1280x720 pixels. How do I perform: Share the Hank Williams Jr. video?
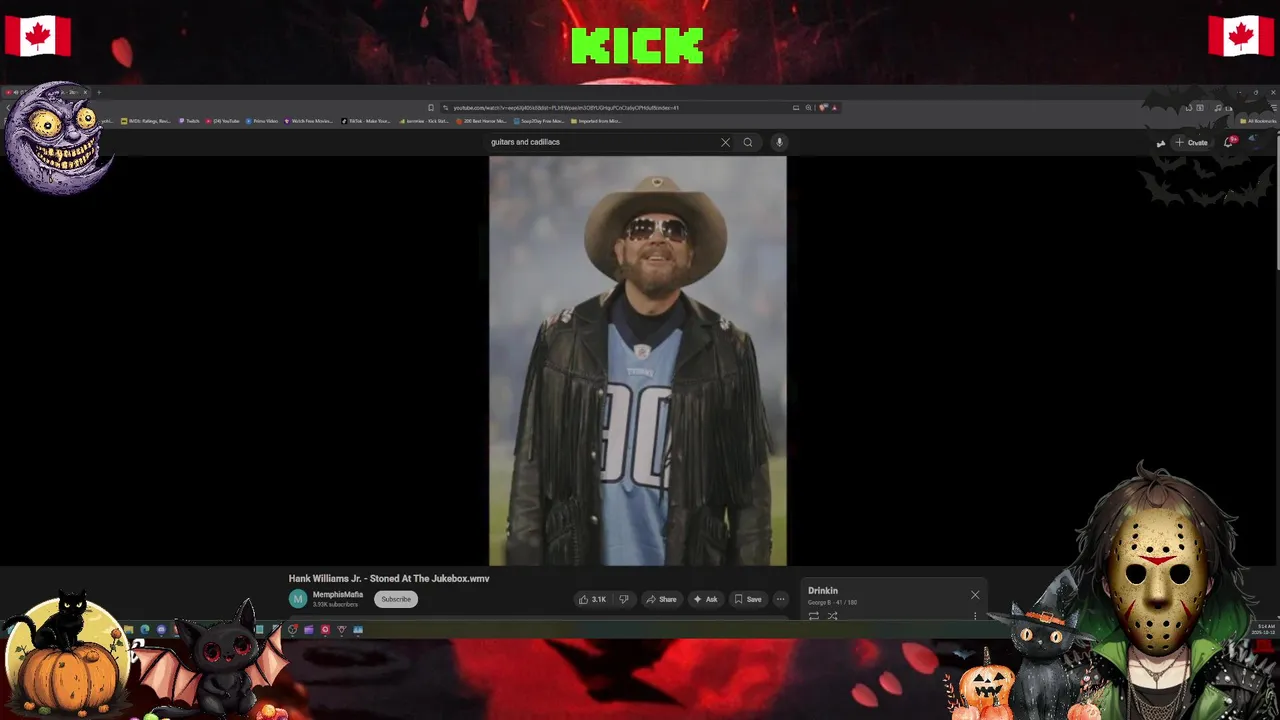point(661,599)
